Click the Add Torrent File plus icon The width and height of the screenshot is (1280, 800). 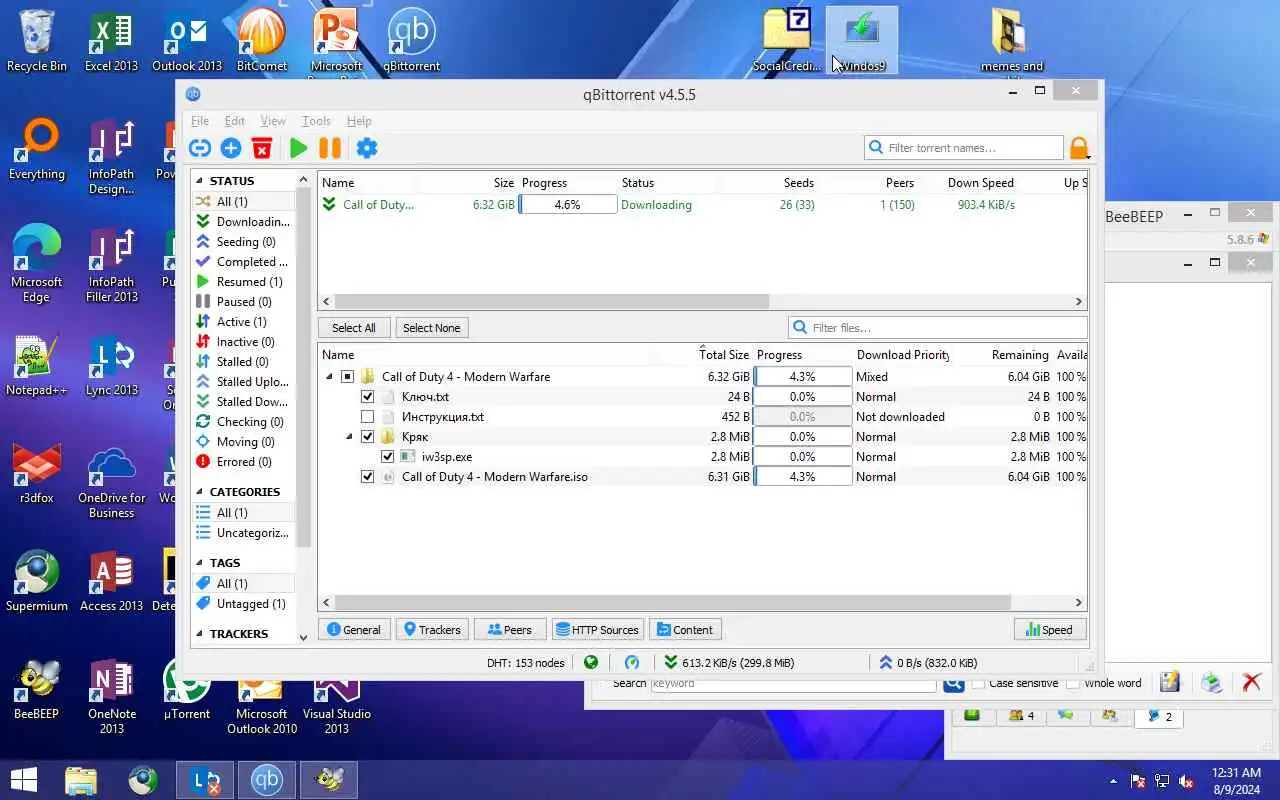(231, 148)
